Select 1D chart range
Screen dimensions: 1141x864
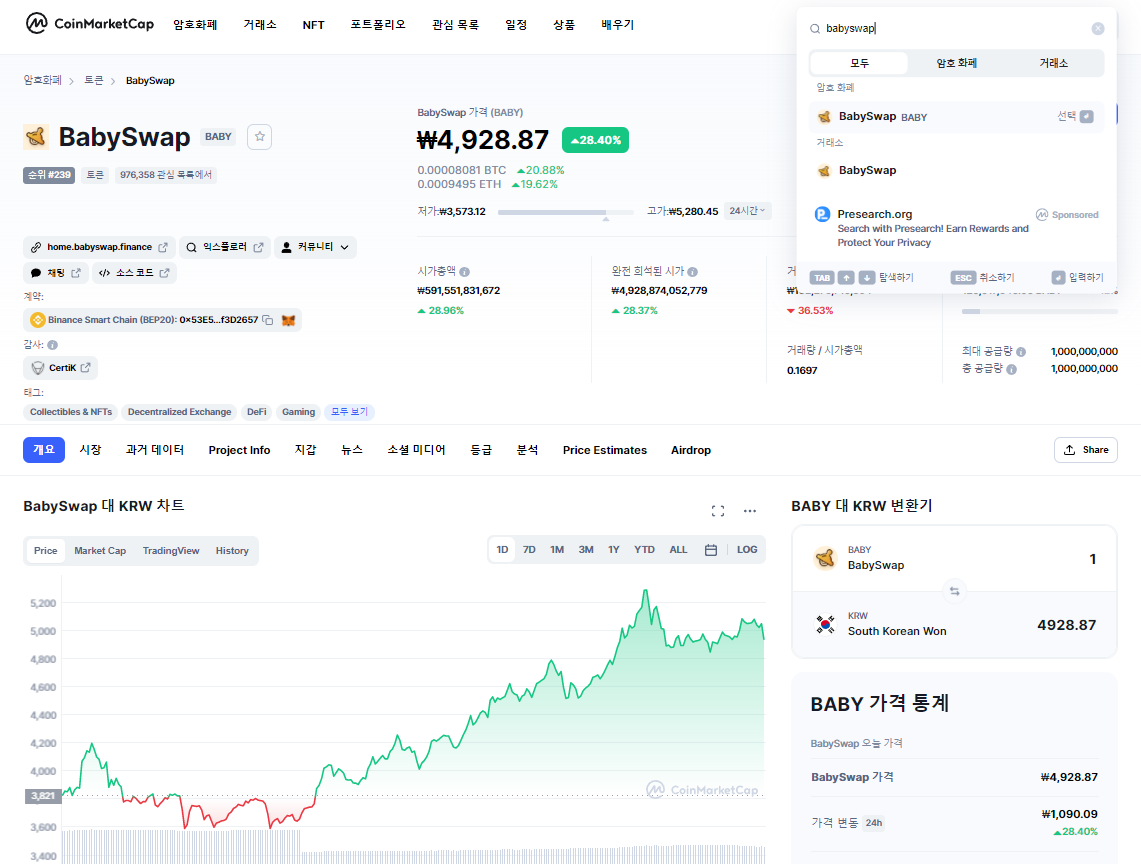point(502,550)
